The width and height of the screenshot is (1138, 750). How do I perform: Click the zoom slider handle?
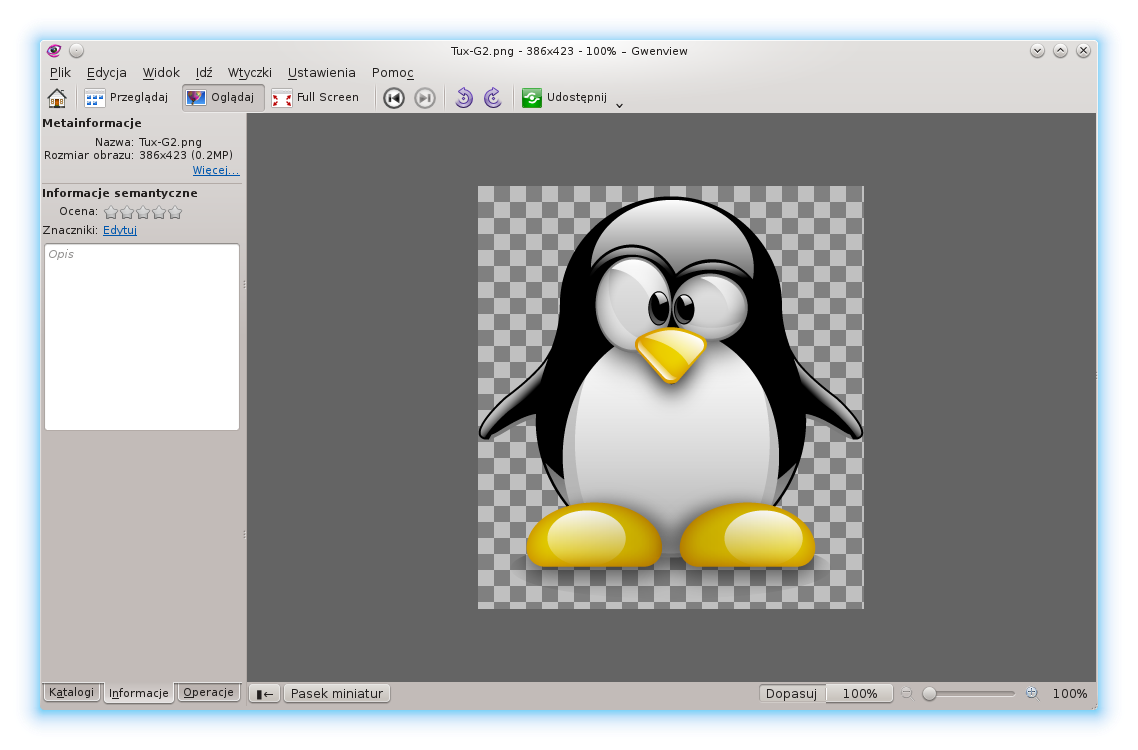(x=929, y=693)
